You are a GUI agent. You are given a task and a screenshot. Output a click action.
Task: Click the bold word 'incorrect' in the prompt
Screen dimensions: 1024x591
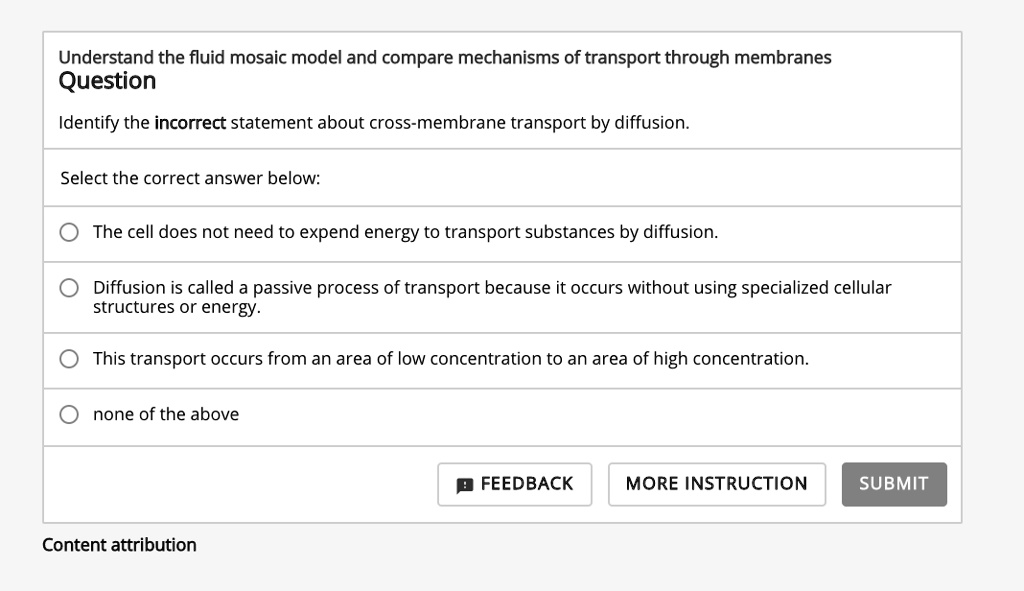[x=190, y=123]
